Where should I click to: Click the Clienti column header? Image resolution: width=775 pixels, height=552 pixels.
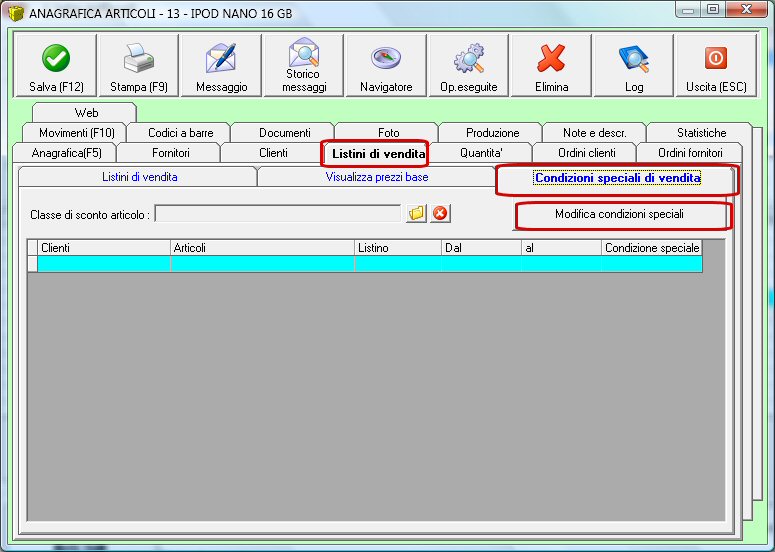[x=104, y=248]
